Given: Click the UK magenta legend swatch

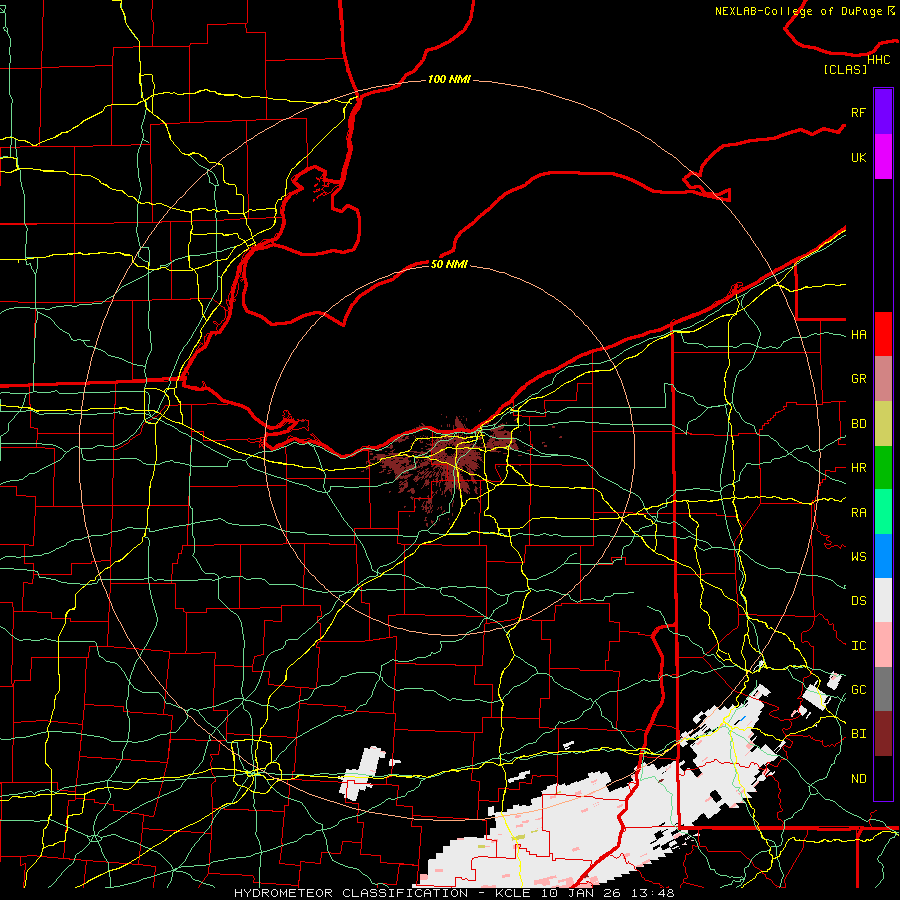Looking at the screenshot, I should tap(883, 157).
